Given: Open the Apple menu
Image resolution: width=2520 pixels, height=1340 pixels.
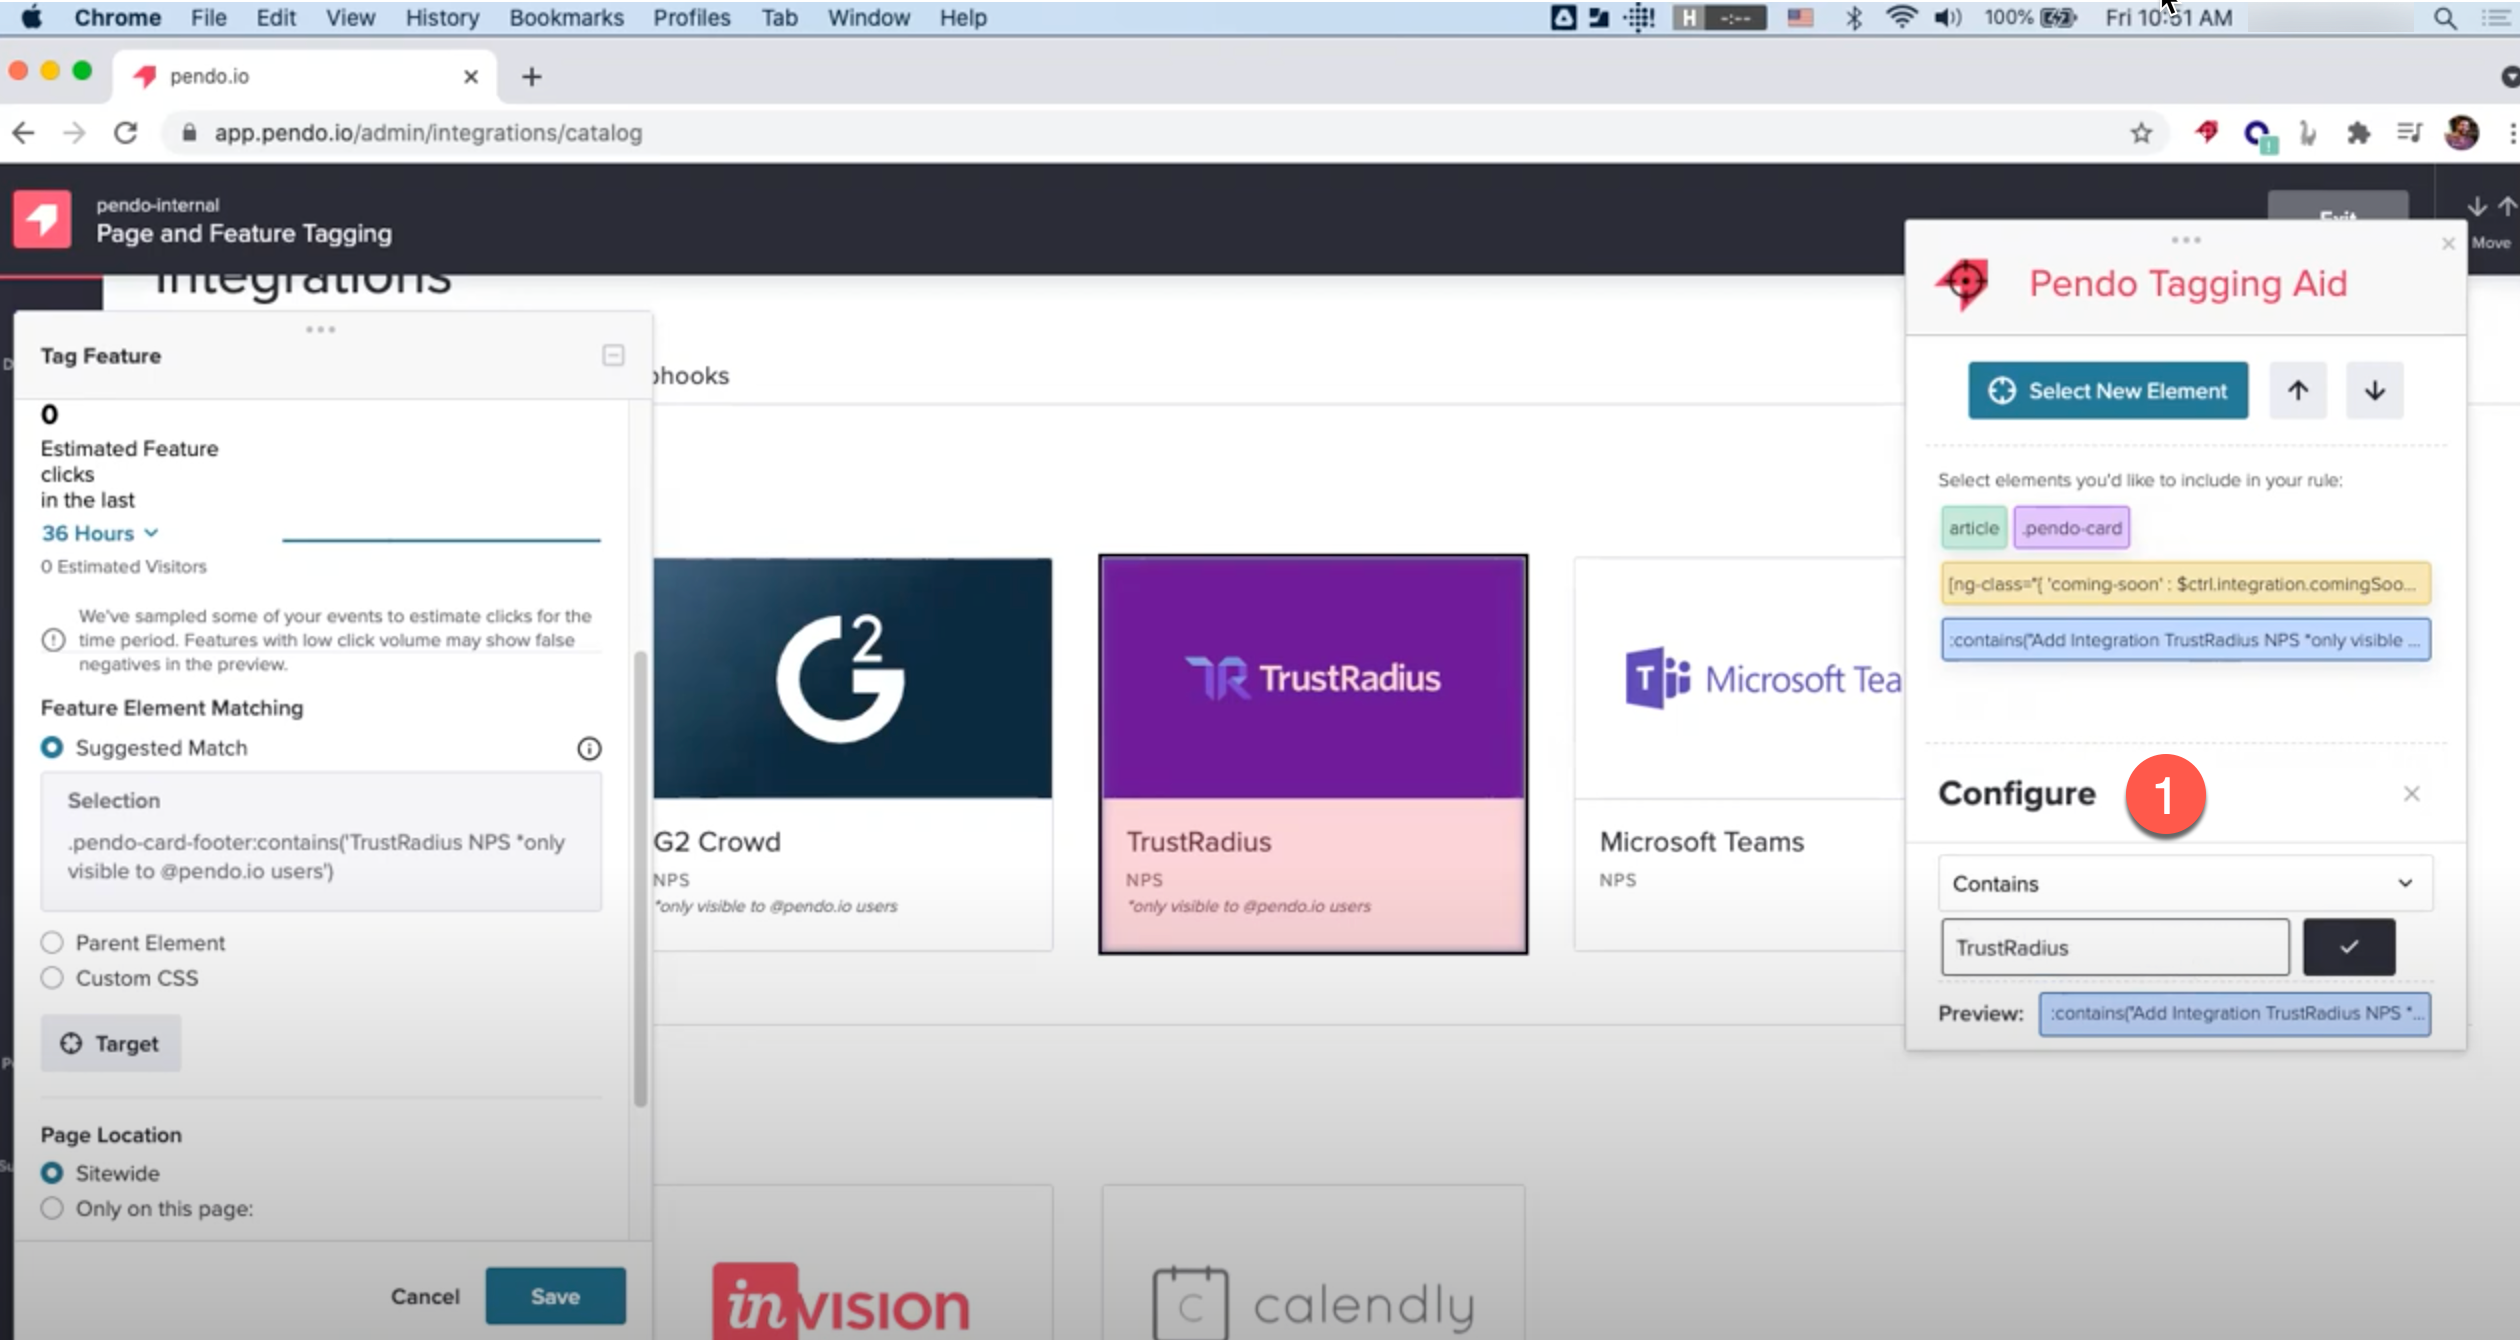Looking at the screenshot, I should (x=31, y=18).
